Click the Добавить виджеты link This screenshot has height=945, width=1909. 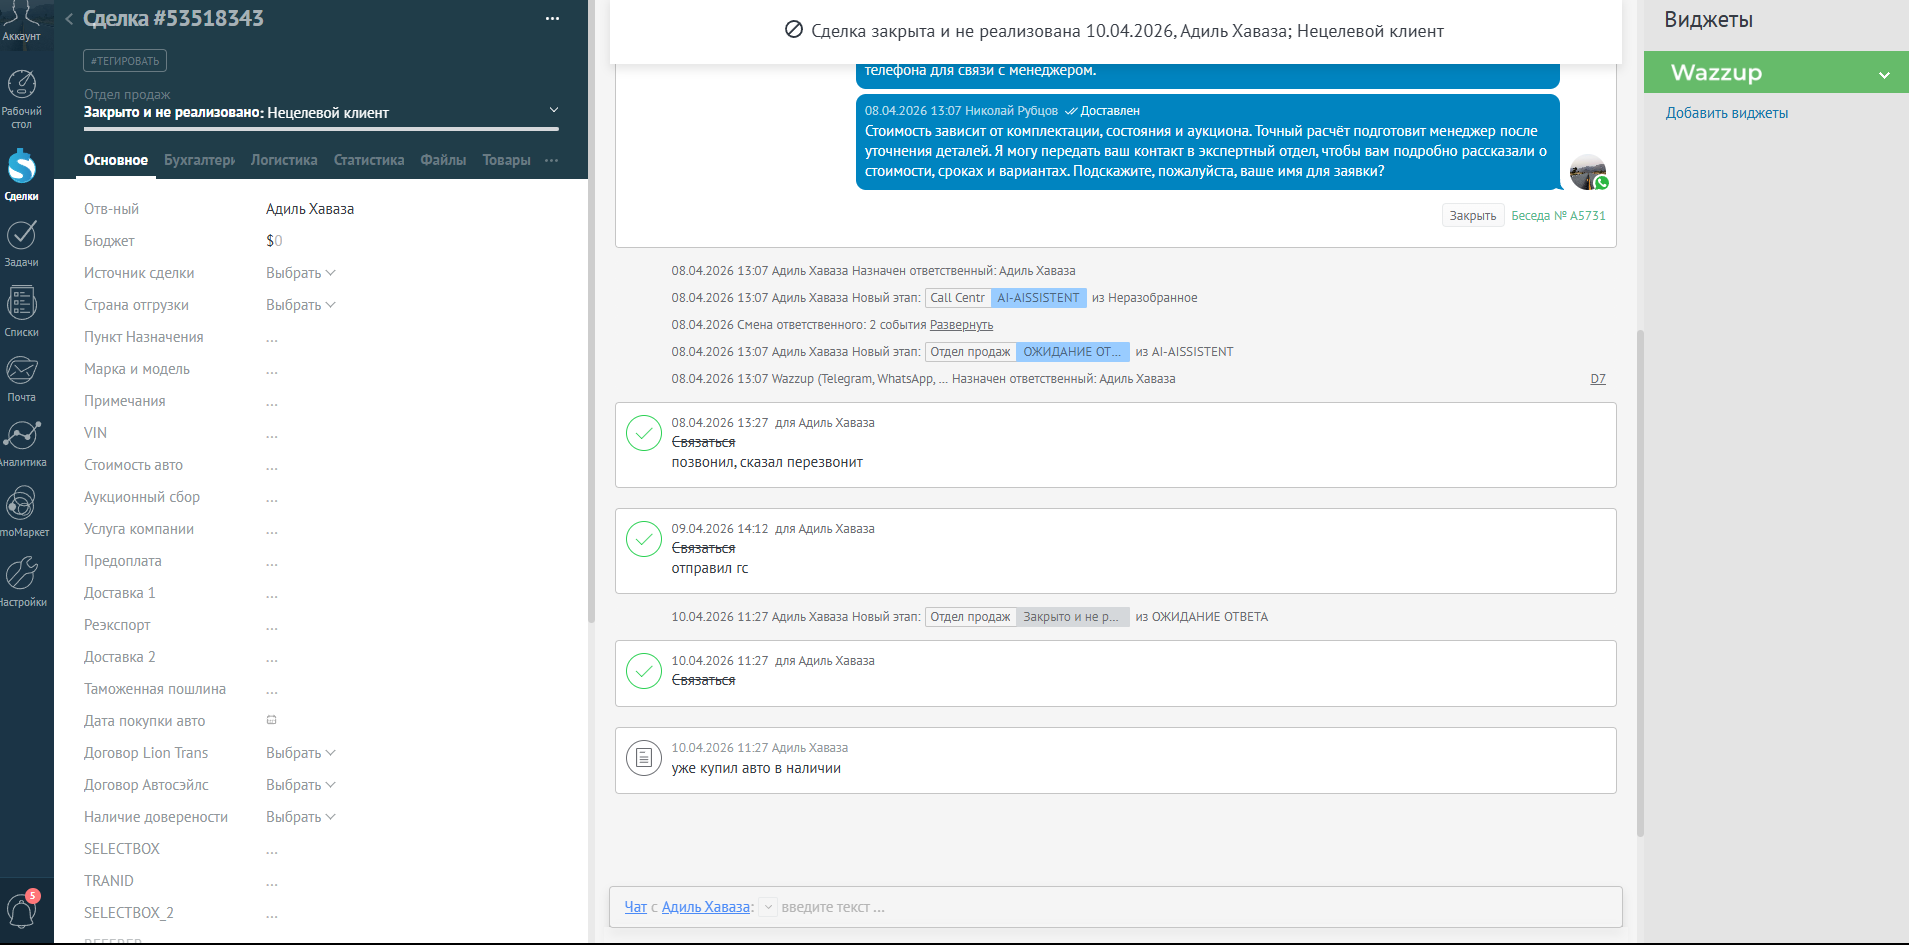coord(1727,113)
